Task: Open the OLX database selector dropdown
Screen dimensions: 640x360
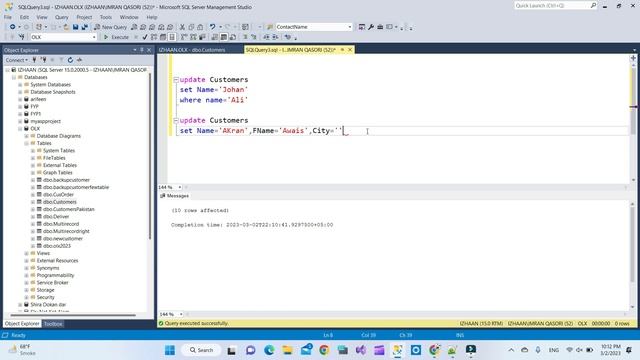Action: tap(94, 37)
